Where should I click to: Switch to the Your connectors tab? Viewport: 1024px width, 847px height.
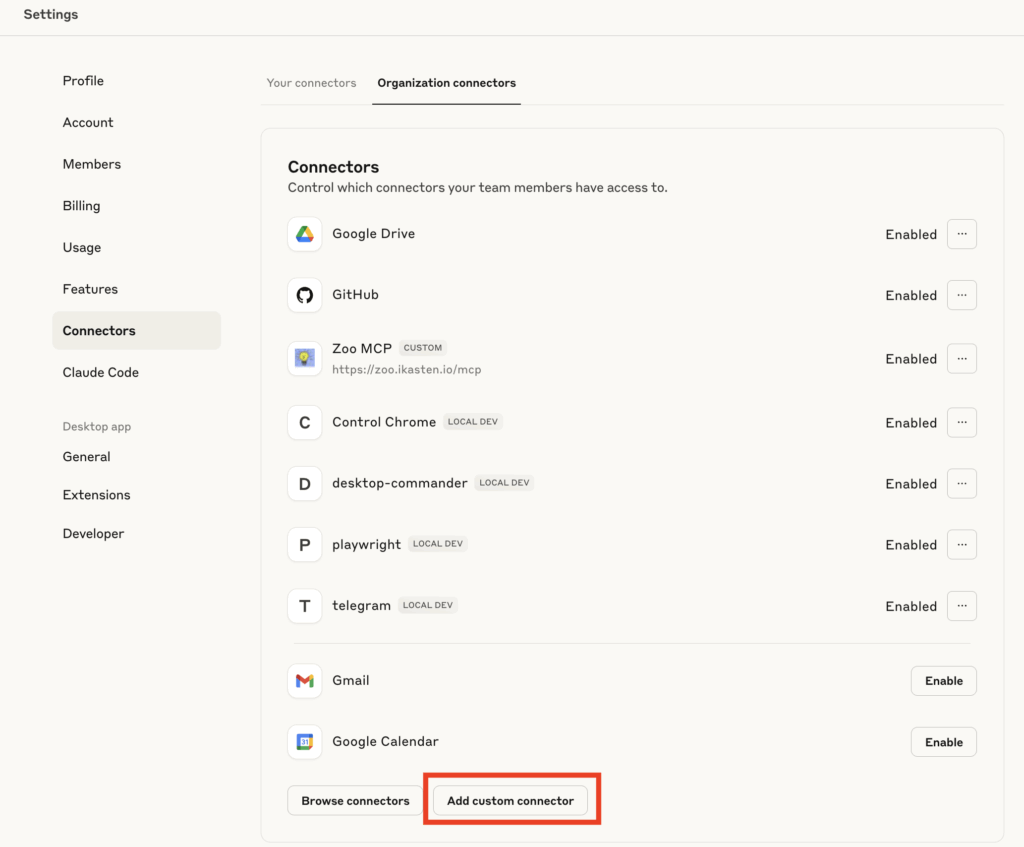pos(311,83)
